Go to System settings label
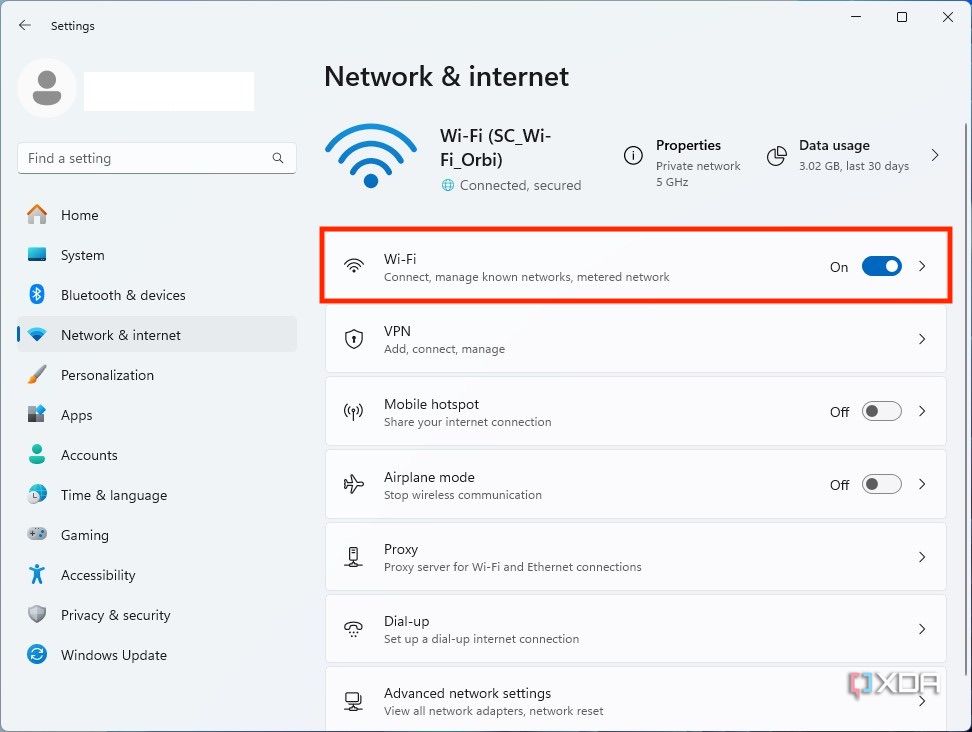972x732 pixels. click(82, 255)
